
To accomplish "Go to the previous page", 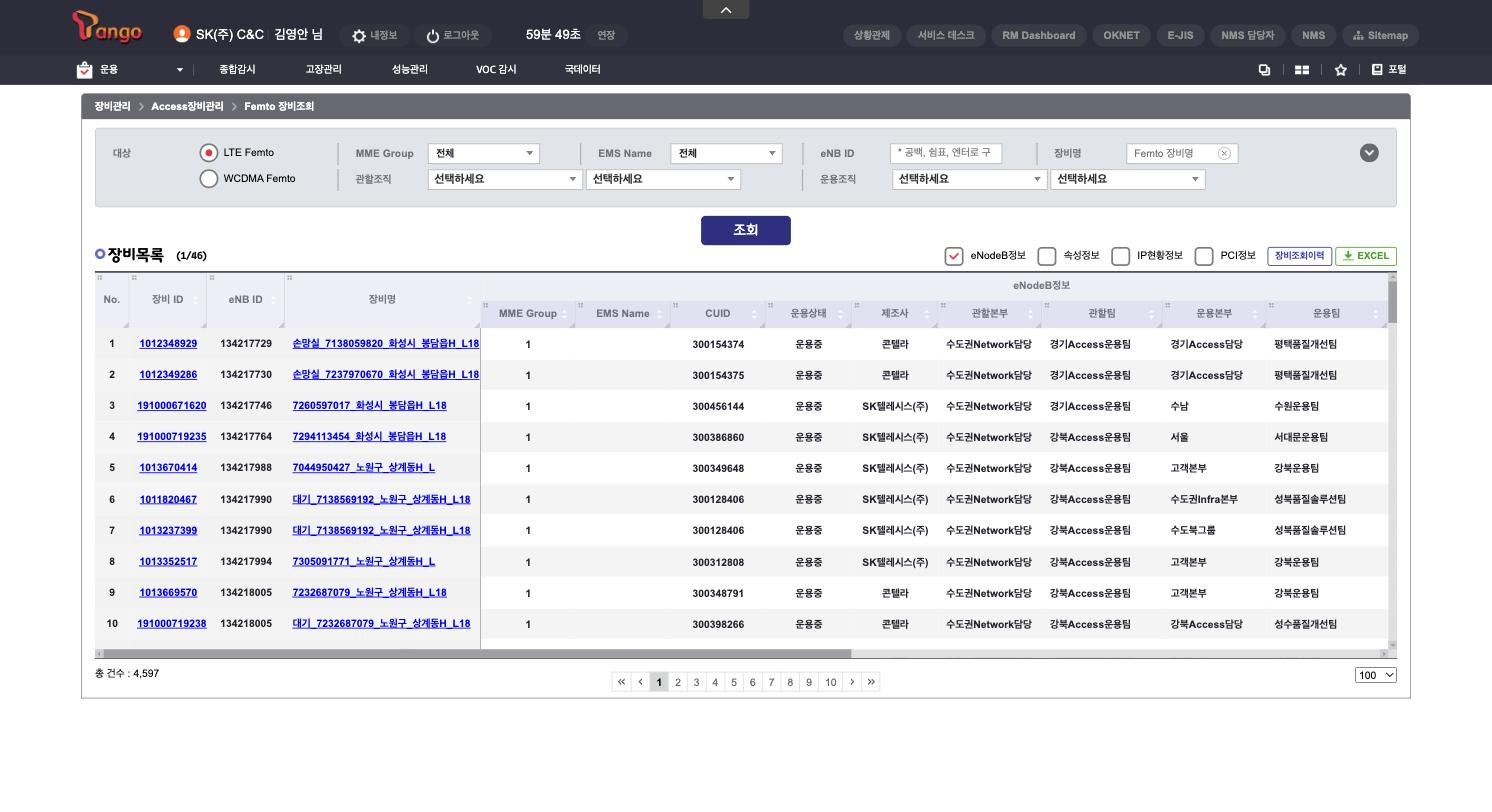I will pyautogui.click(x=640, y=682).
